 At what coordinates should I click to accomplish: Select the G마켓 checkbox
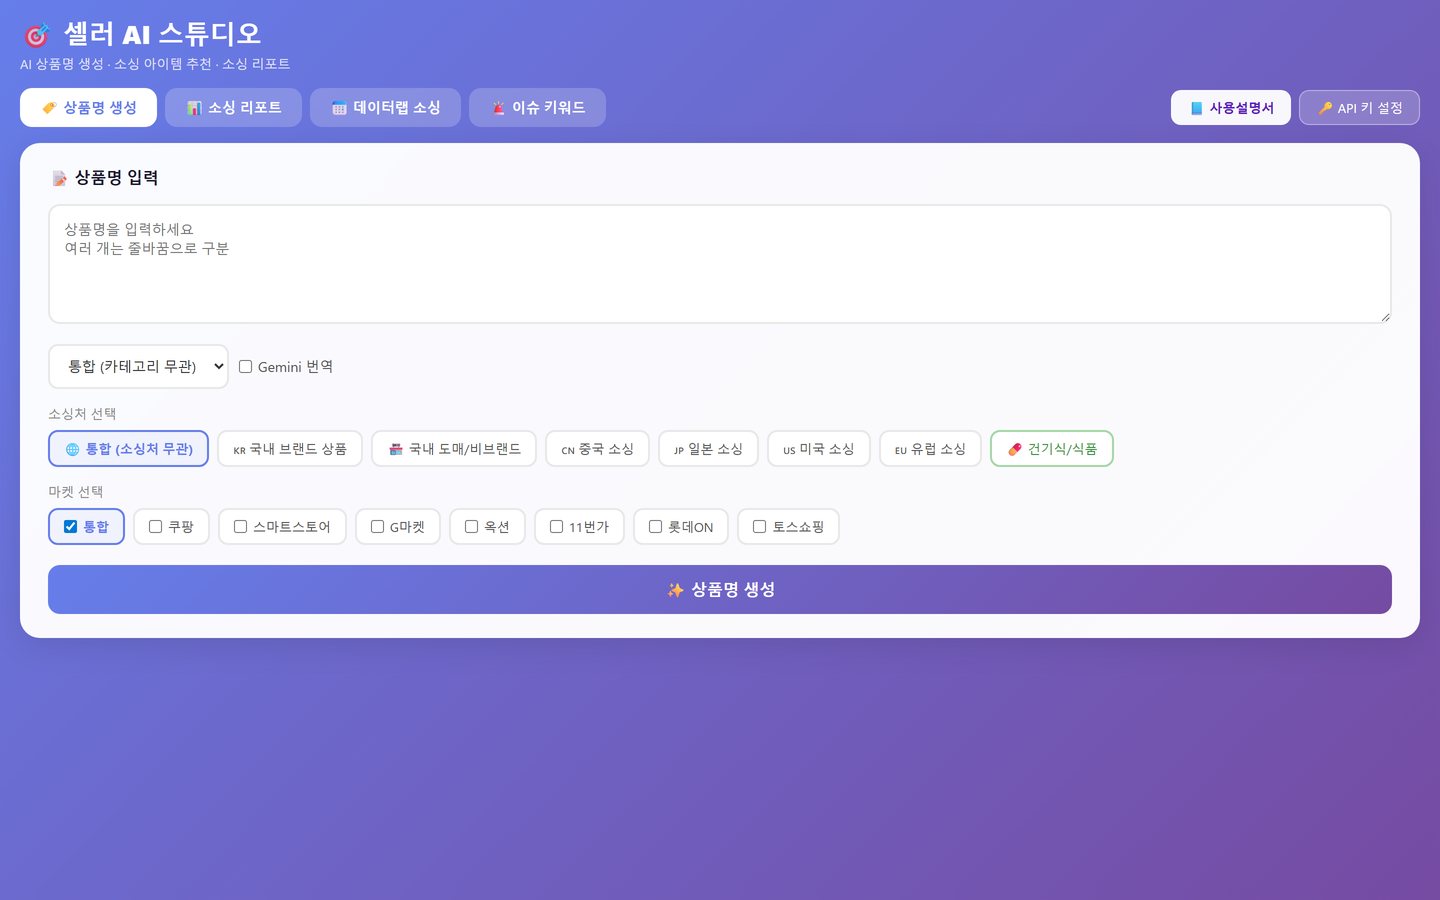point(377,527)
